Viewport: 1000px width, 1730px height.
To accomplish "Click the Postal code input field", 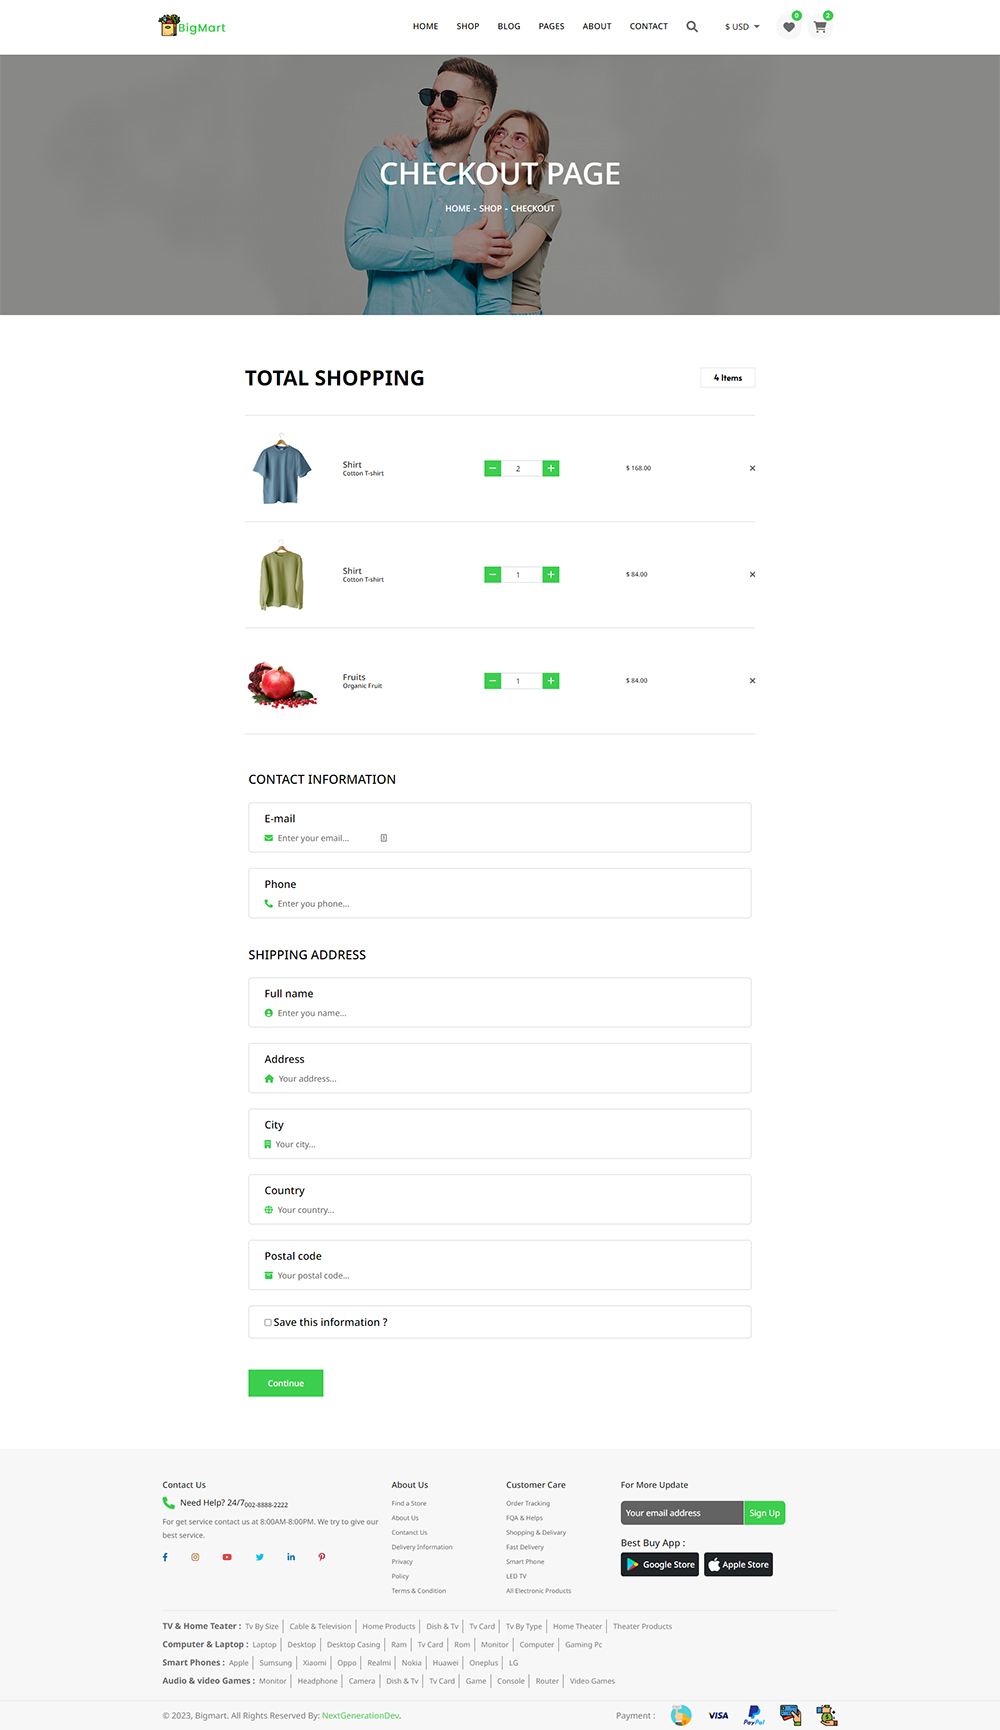I will pos(500,1276).
